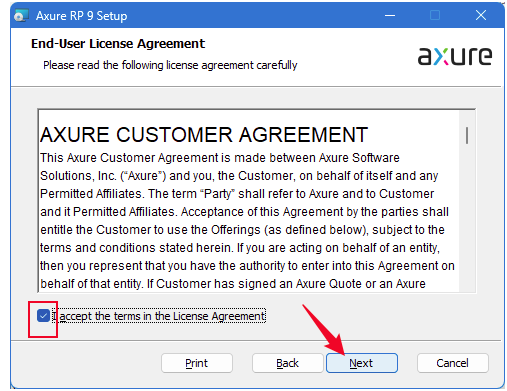Cancel the Axure RP 9 setup
507x391 pixels.
pyautogui.click(x=453, y=363)
